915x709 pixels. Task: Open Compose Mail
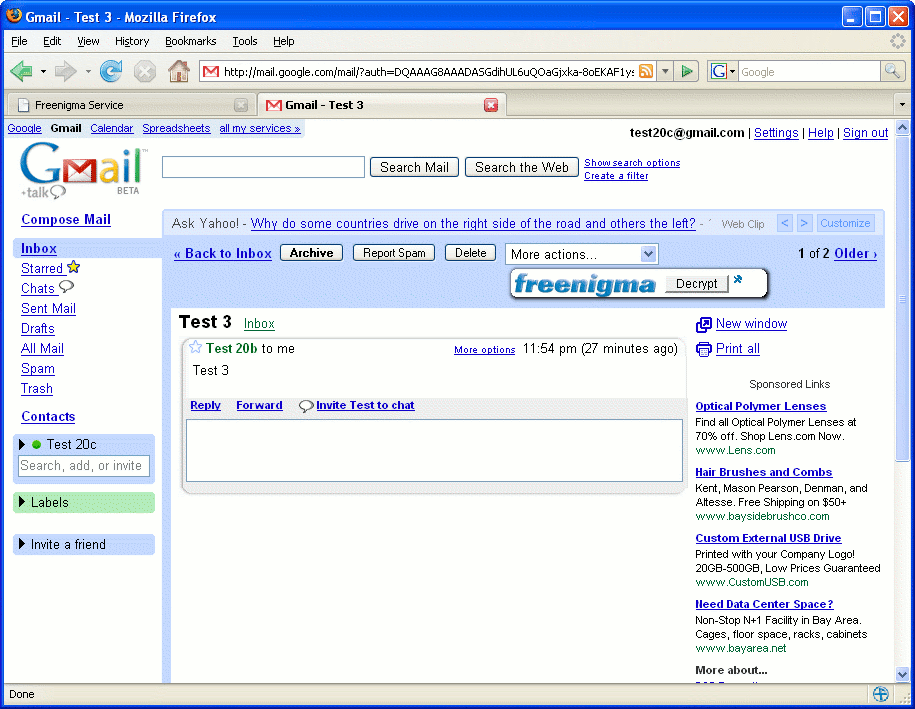coord(66,219)
